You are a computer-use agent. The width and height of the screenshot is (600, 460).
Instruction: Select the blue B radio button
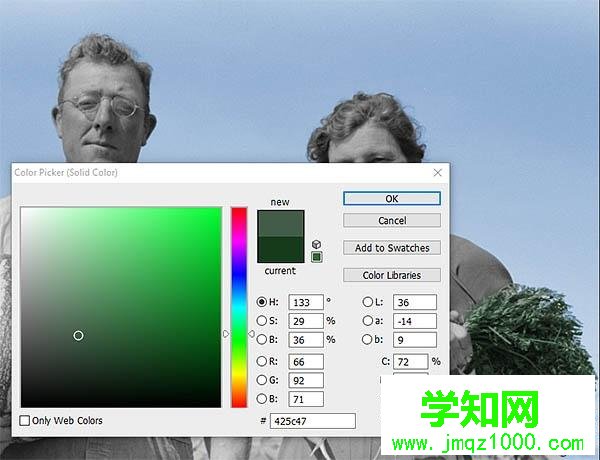pos(262,399)
